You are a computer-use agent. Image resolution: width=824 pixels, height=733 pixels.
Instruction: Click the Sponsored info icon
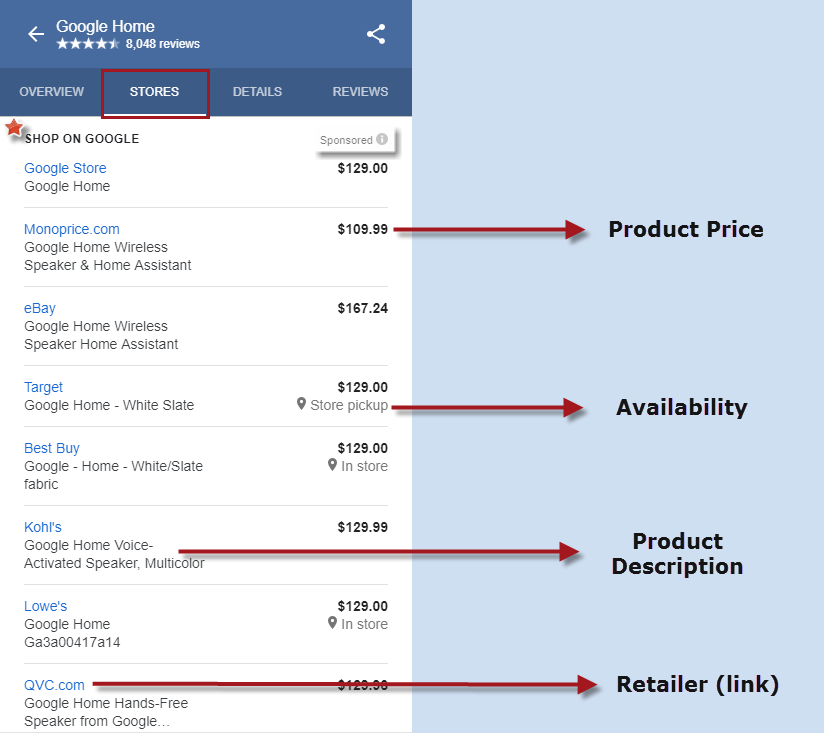(x=382, y=140)
